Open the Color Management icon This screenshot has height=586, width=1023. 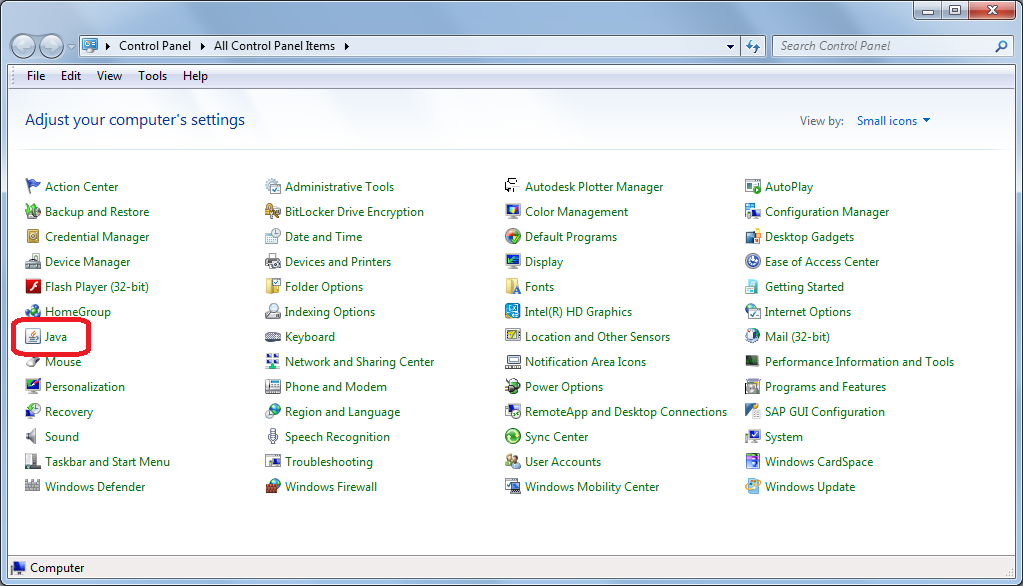click(x=513, y=211)
